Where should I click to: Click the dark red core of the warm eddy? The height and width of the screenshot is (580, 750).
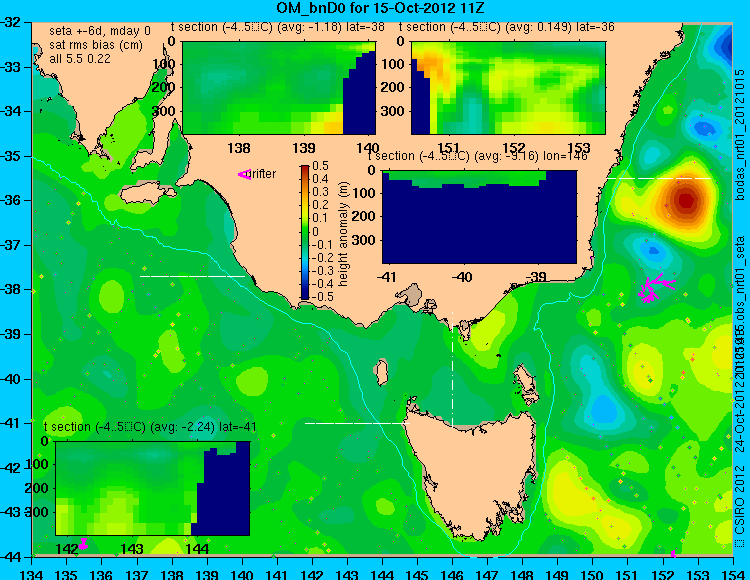(x=686, y=199)
